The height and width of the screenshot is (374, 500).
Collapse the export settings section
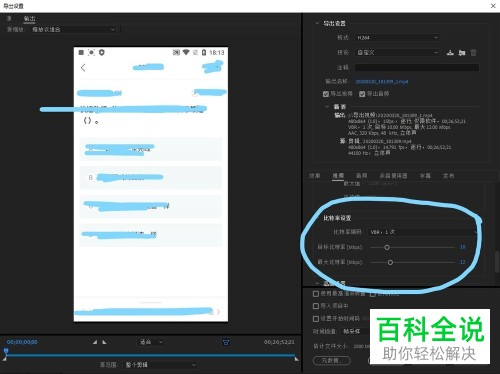point(317,23)
